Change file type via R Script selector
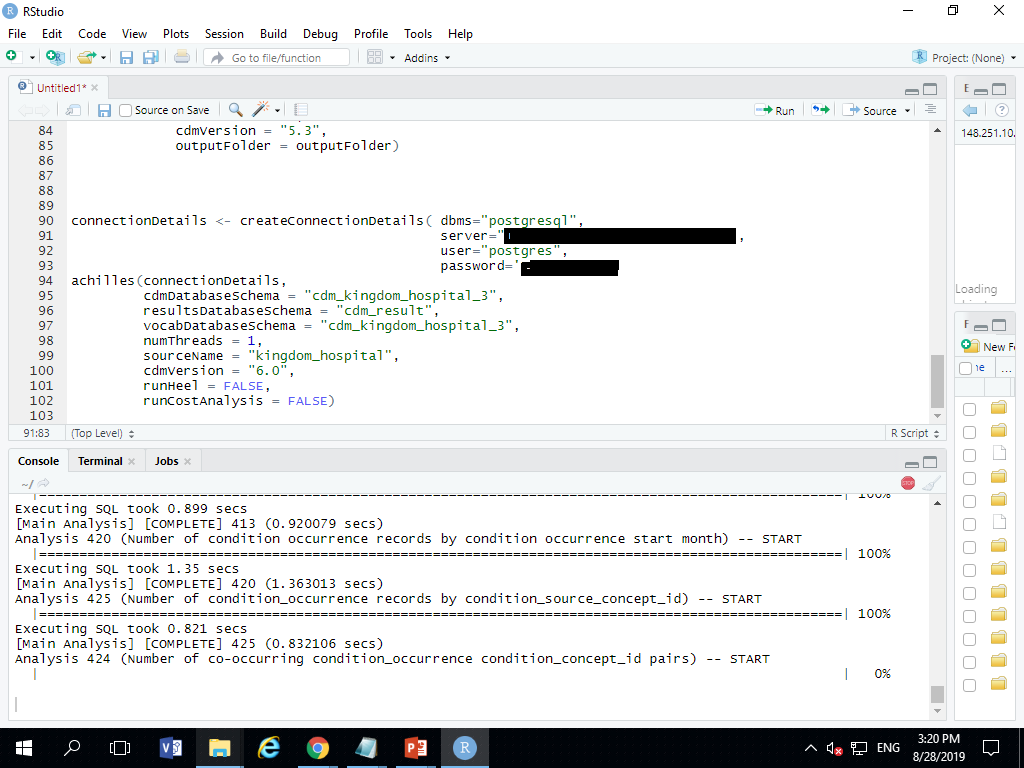The image size is (1024, 768). (x=915, y=433)
